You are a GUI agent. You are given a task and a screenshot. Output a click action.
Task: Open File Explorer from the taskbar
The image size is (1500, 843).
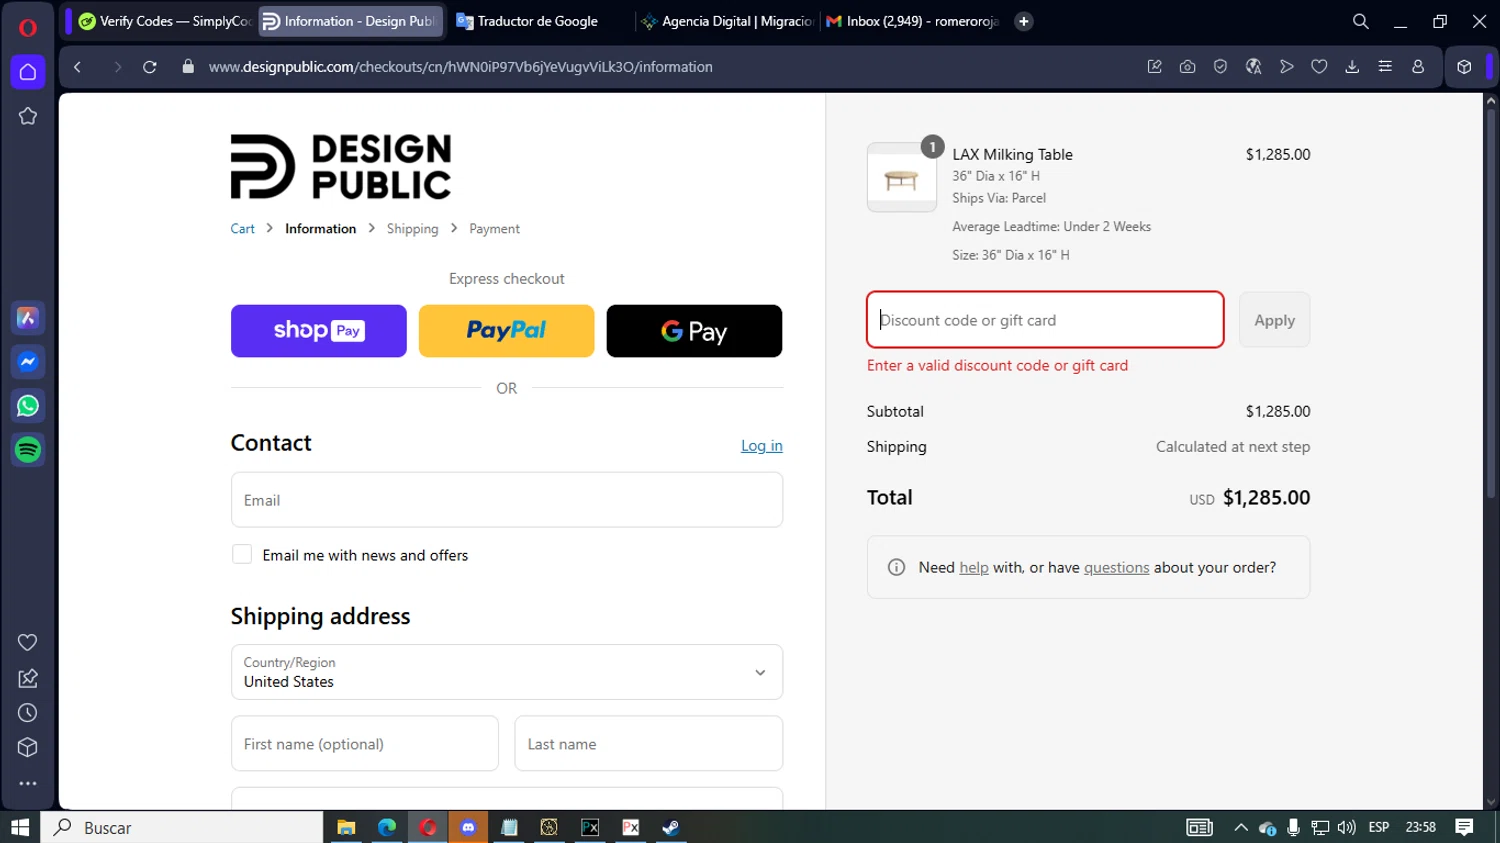click(x=346, y=827)
